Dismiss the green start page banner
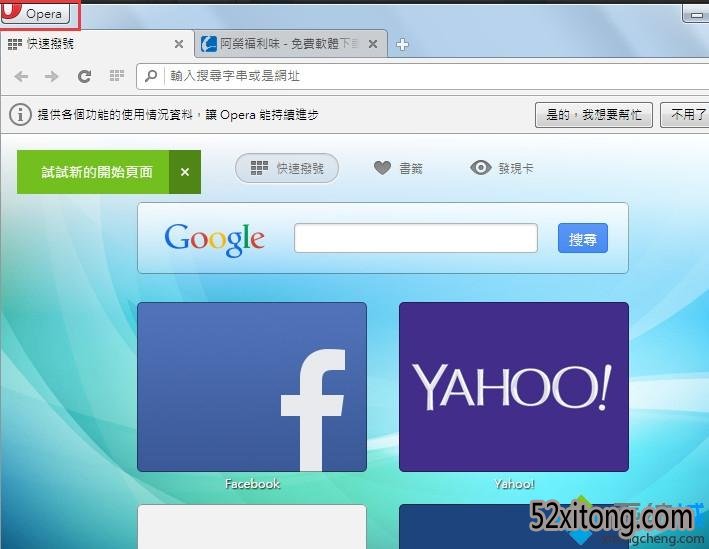Image resolution: width=709 pixels, height=549 pixels. (185, 172)
